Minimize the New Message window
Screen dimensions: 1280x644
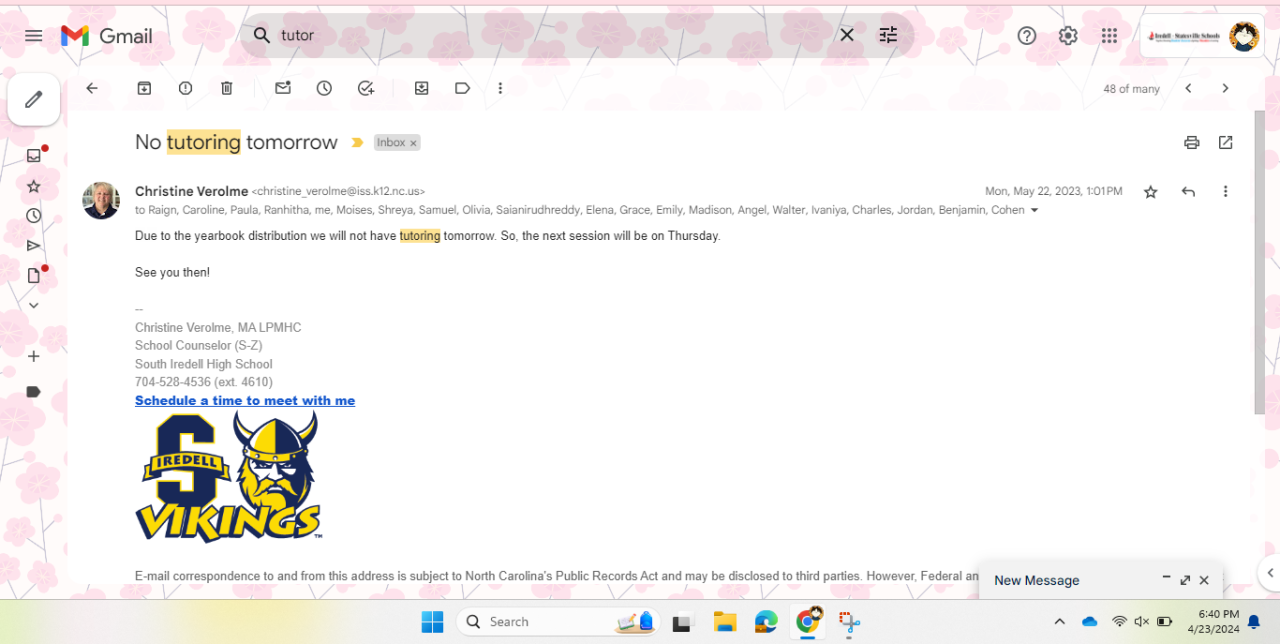point(1166,579)
